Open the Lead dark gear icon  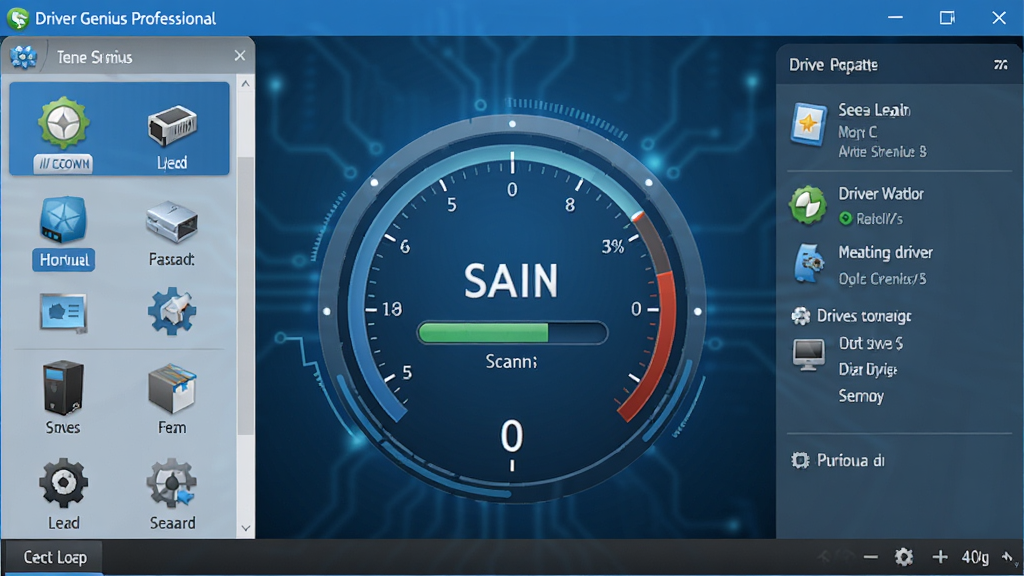(x=63, y=483)
